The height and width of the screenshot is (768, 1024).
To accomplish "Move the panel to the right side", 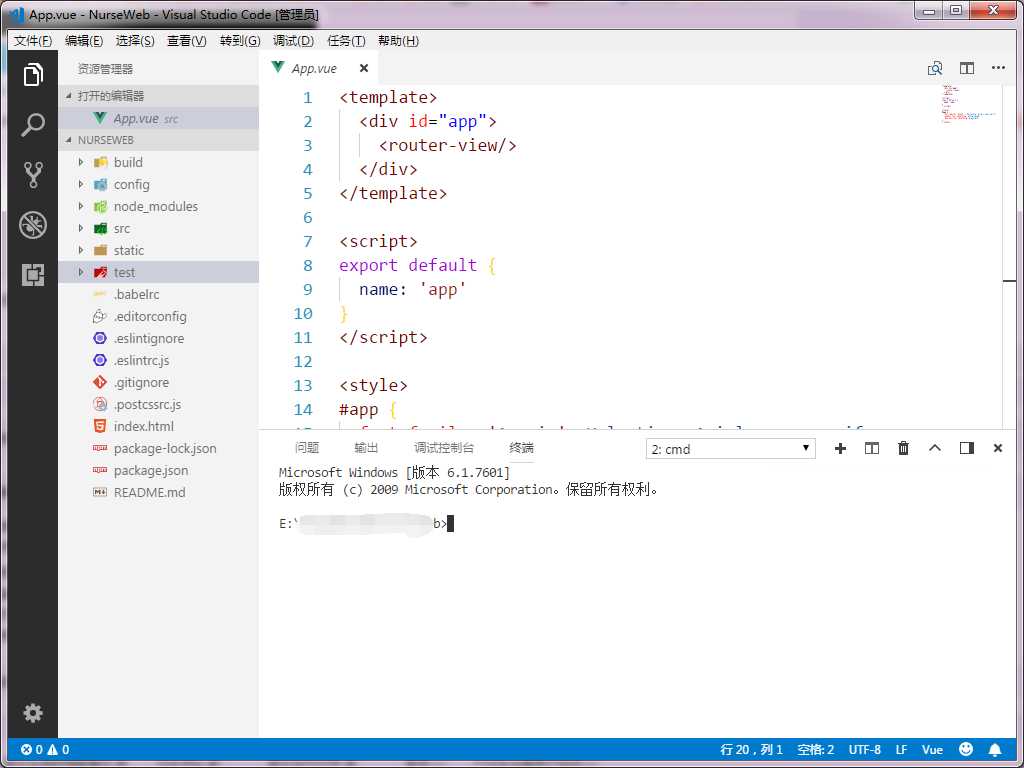I will point(967,448).
